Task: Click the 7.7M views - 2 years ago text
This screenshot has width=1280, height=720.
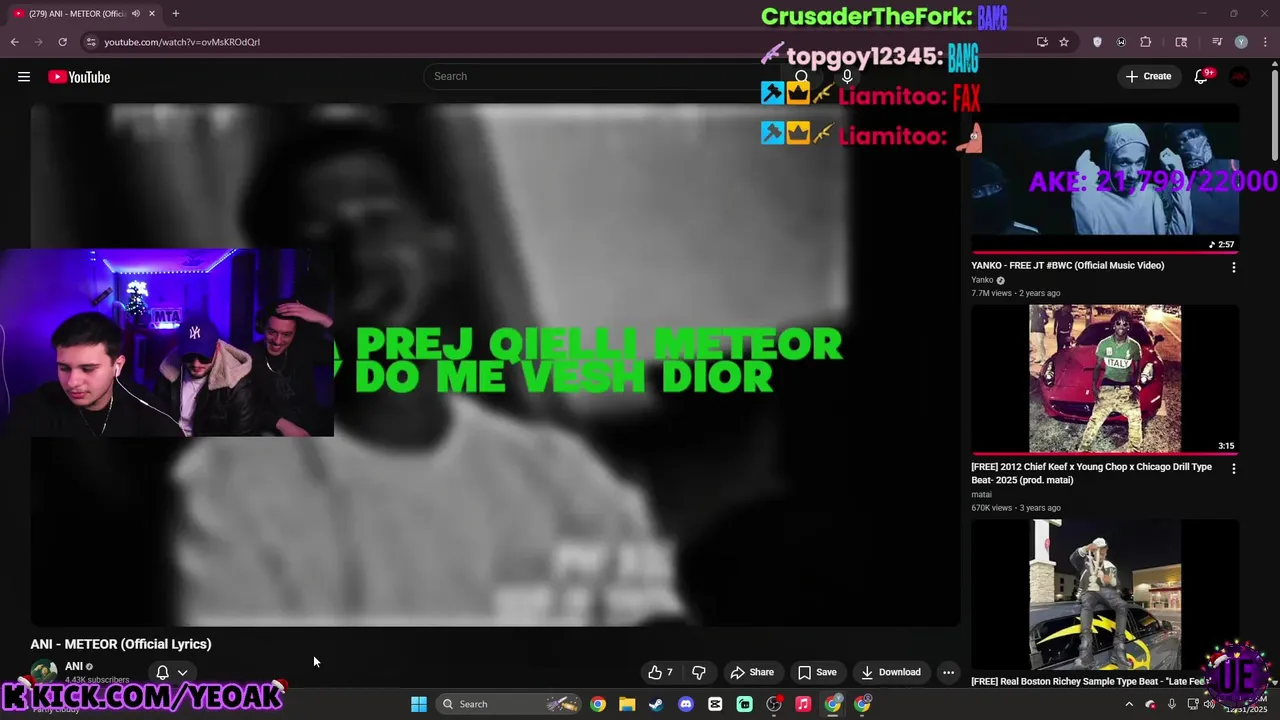Action: point(1016,293)
